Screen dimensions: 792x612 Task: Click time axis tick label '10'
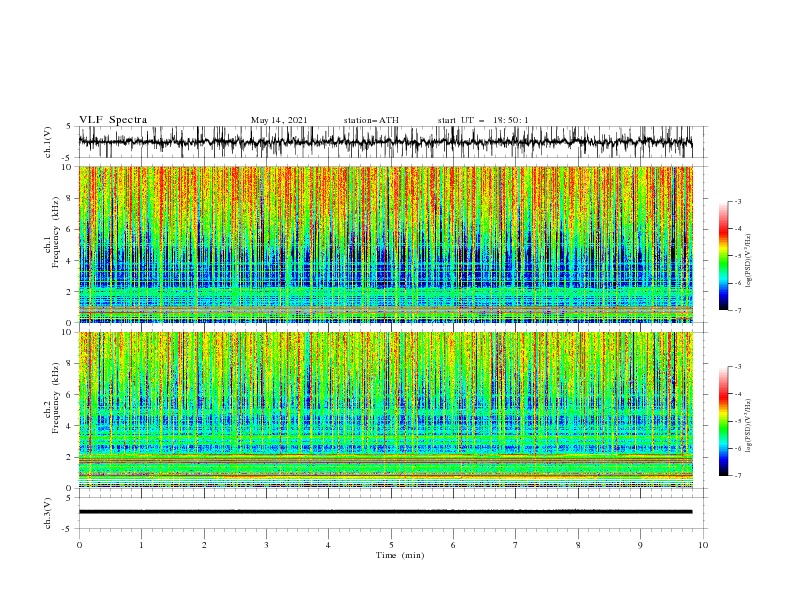(x=703, y=545)
